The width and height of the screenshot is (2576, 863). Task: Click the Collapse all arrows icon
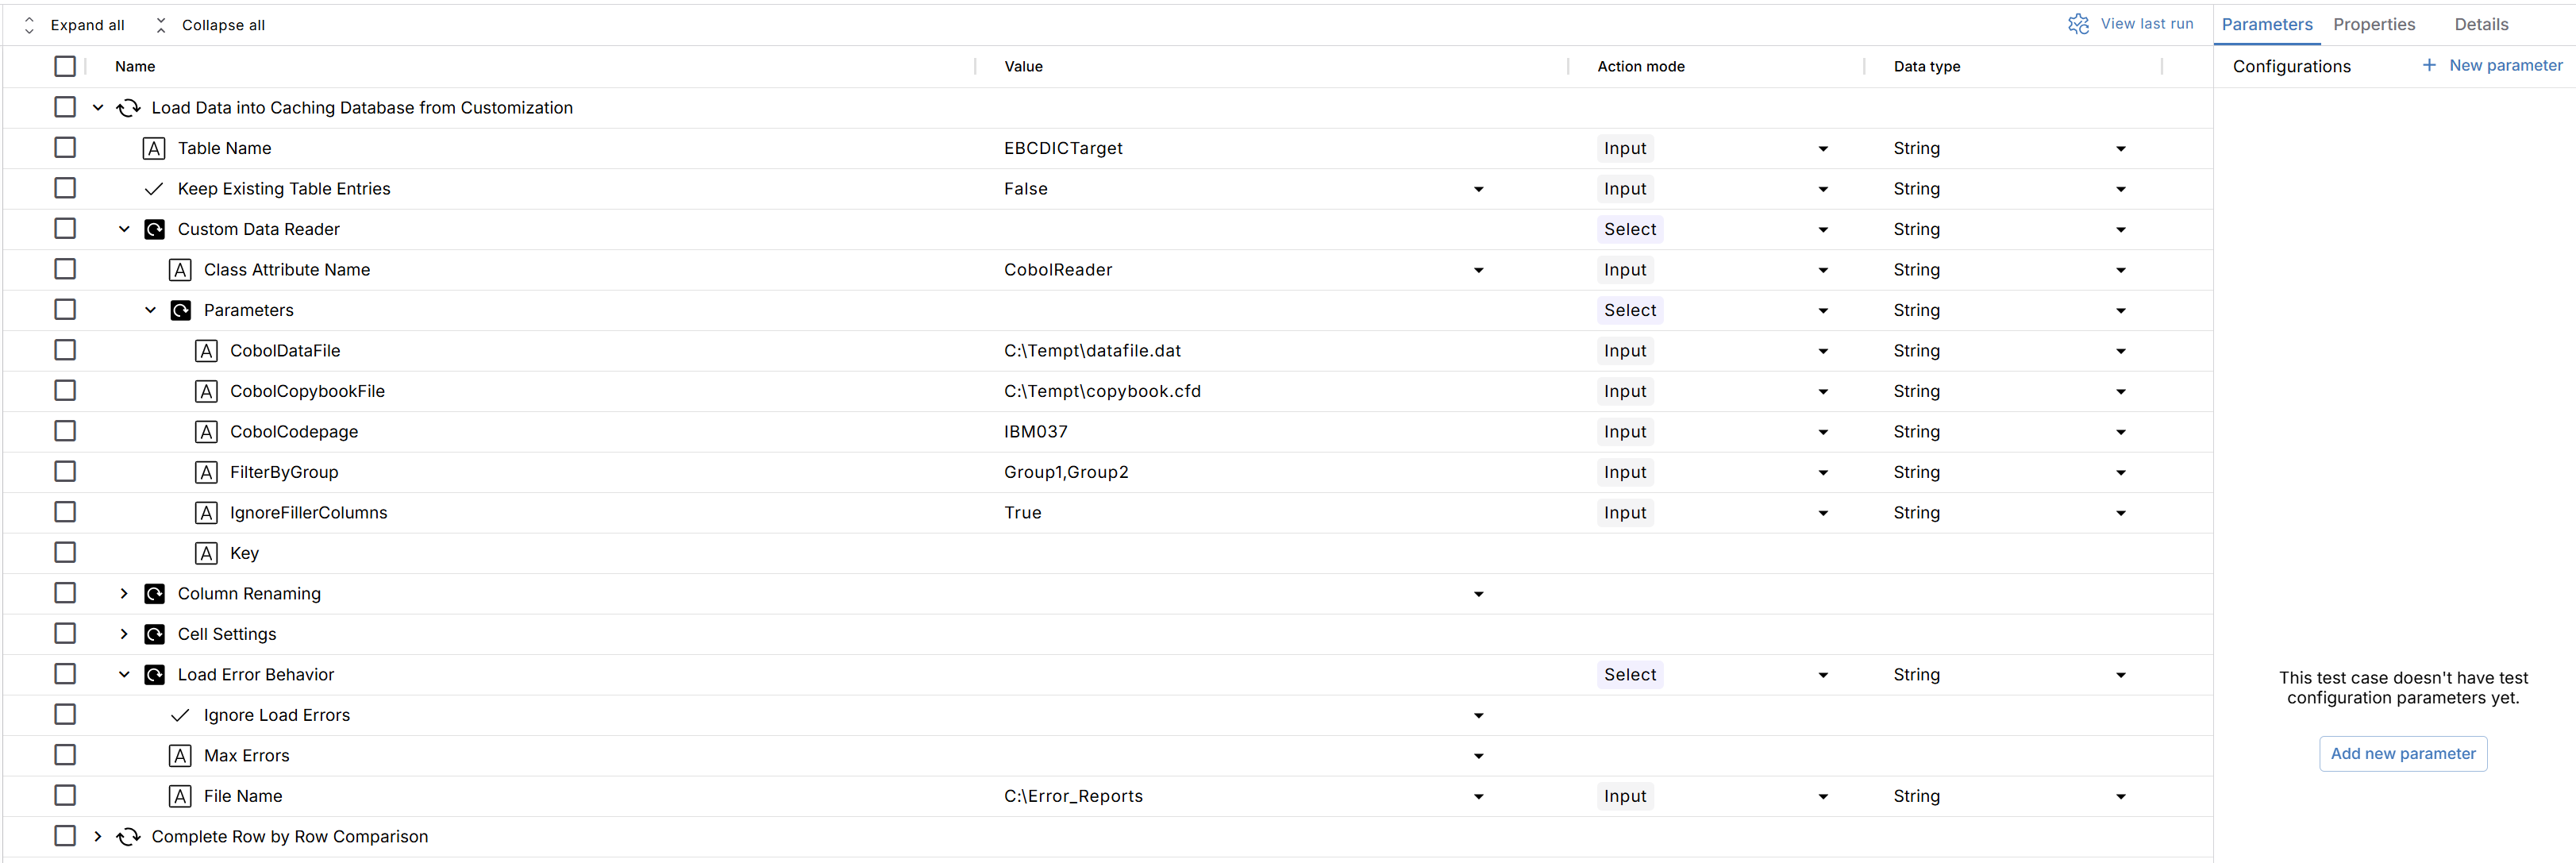[x=161, y=25]
